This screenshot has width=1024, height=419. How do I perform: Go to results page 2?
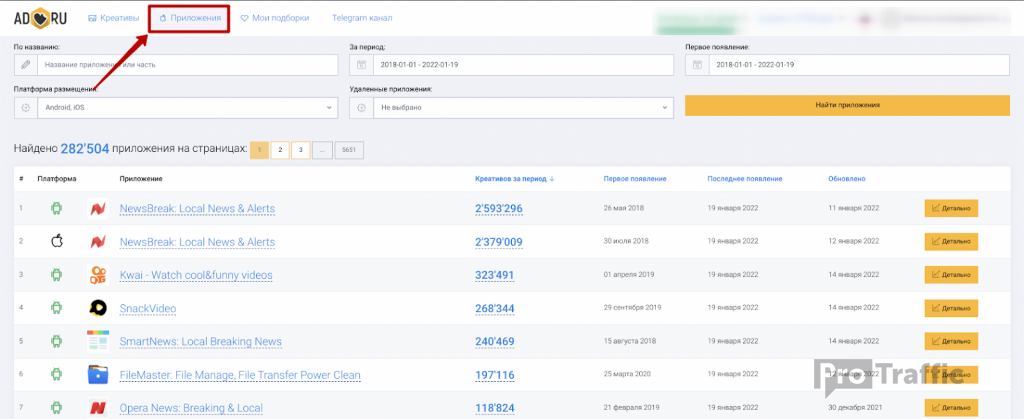[280, 150]
